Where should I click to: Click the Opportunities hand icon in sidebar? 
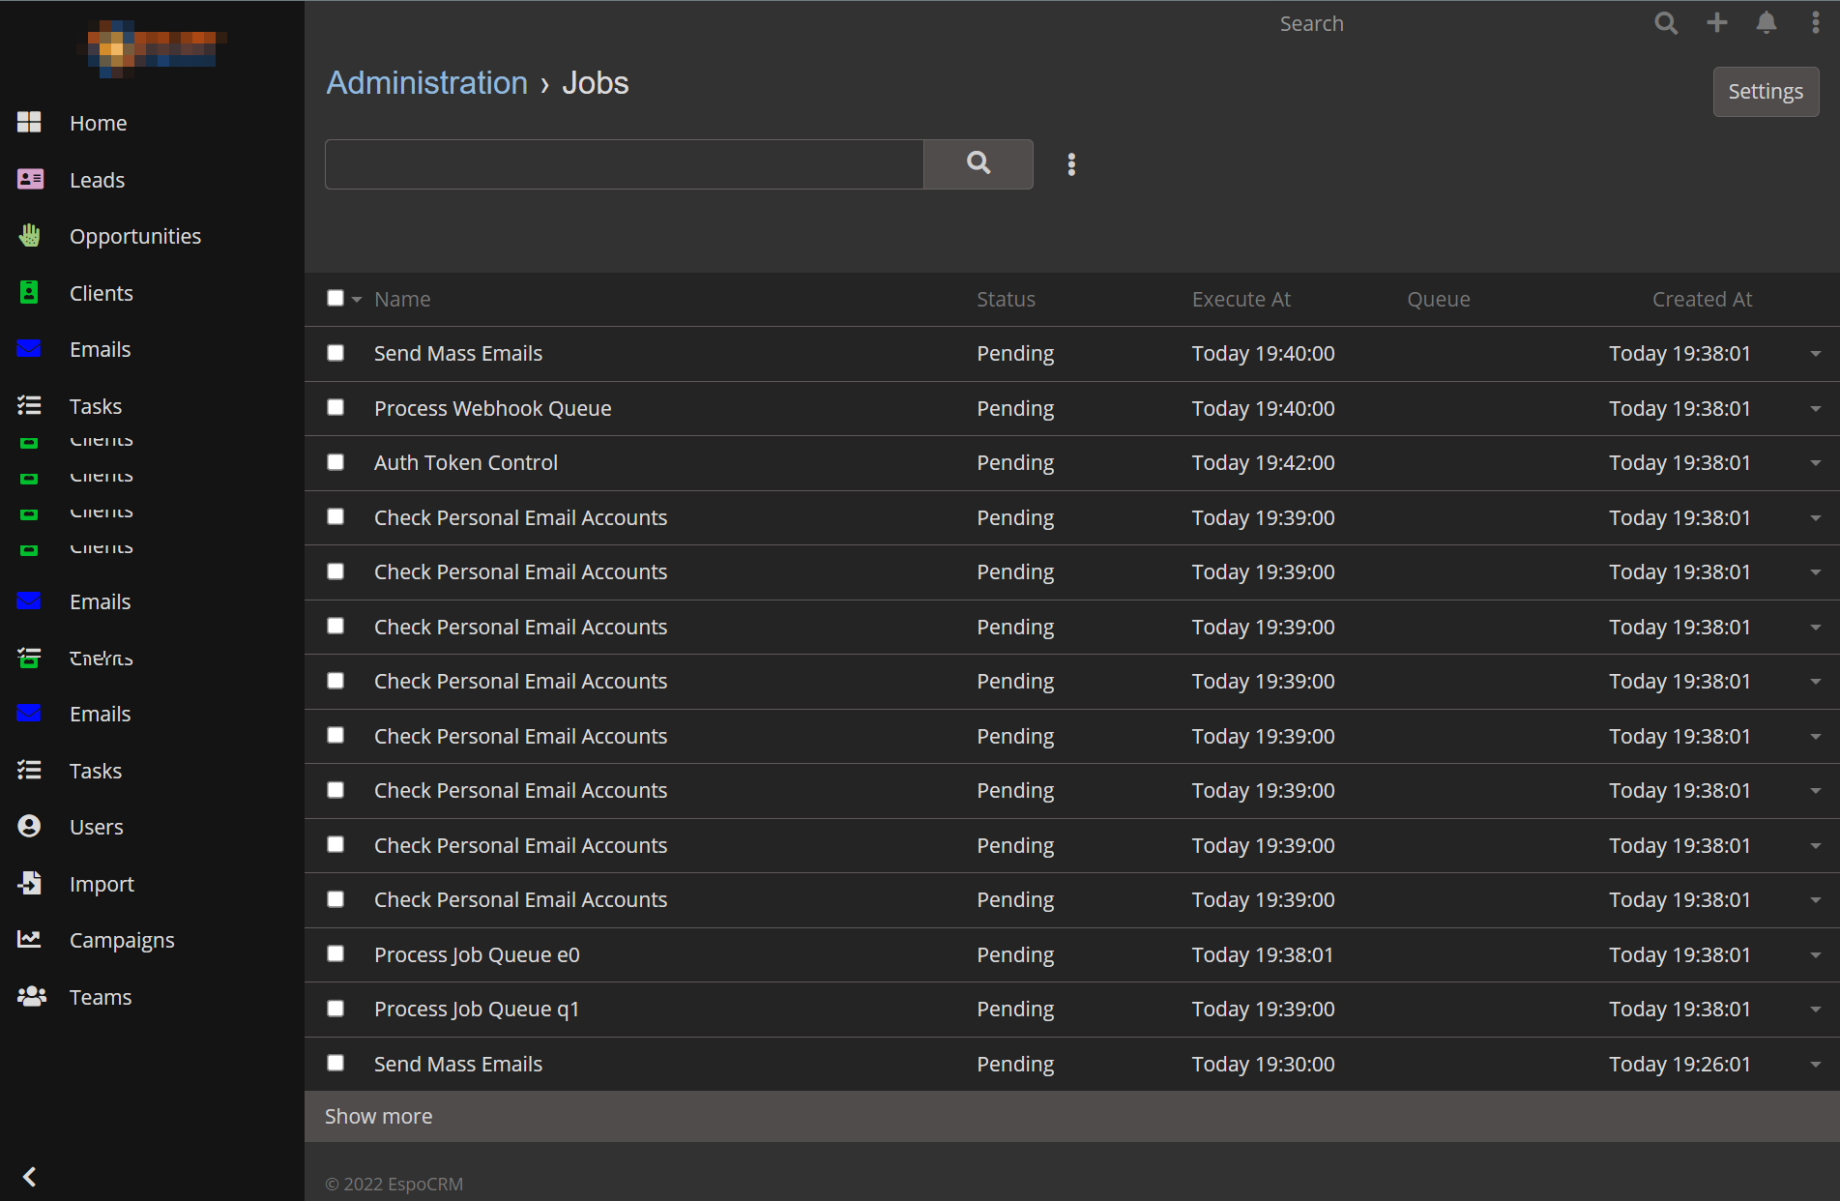click(29, 236)
